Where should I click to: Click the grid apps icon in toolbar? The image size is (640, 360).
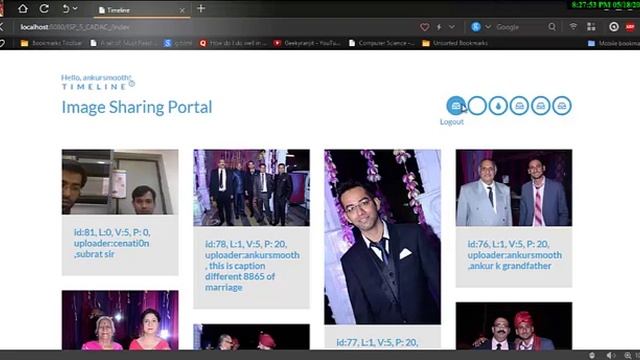pos(591,27)
